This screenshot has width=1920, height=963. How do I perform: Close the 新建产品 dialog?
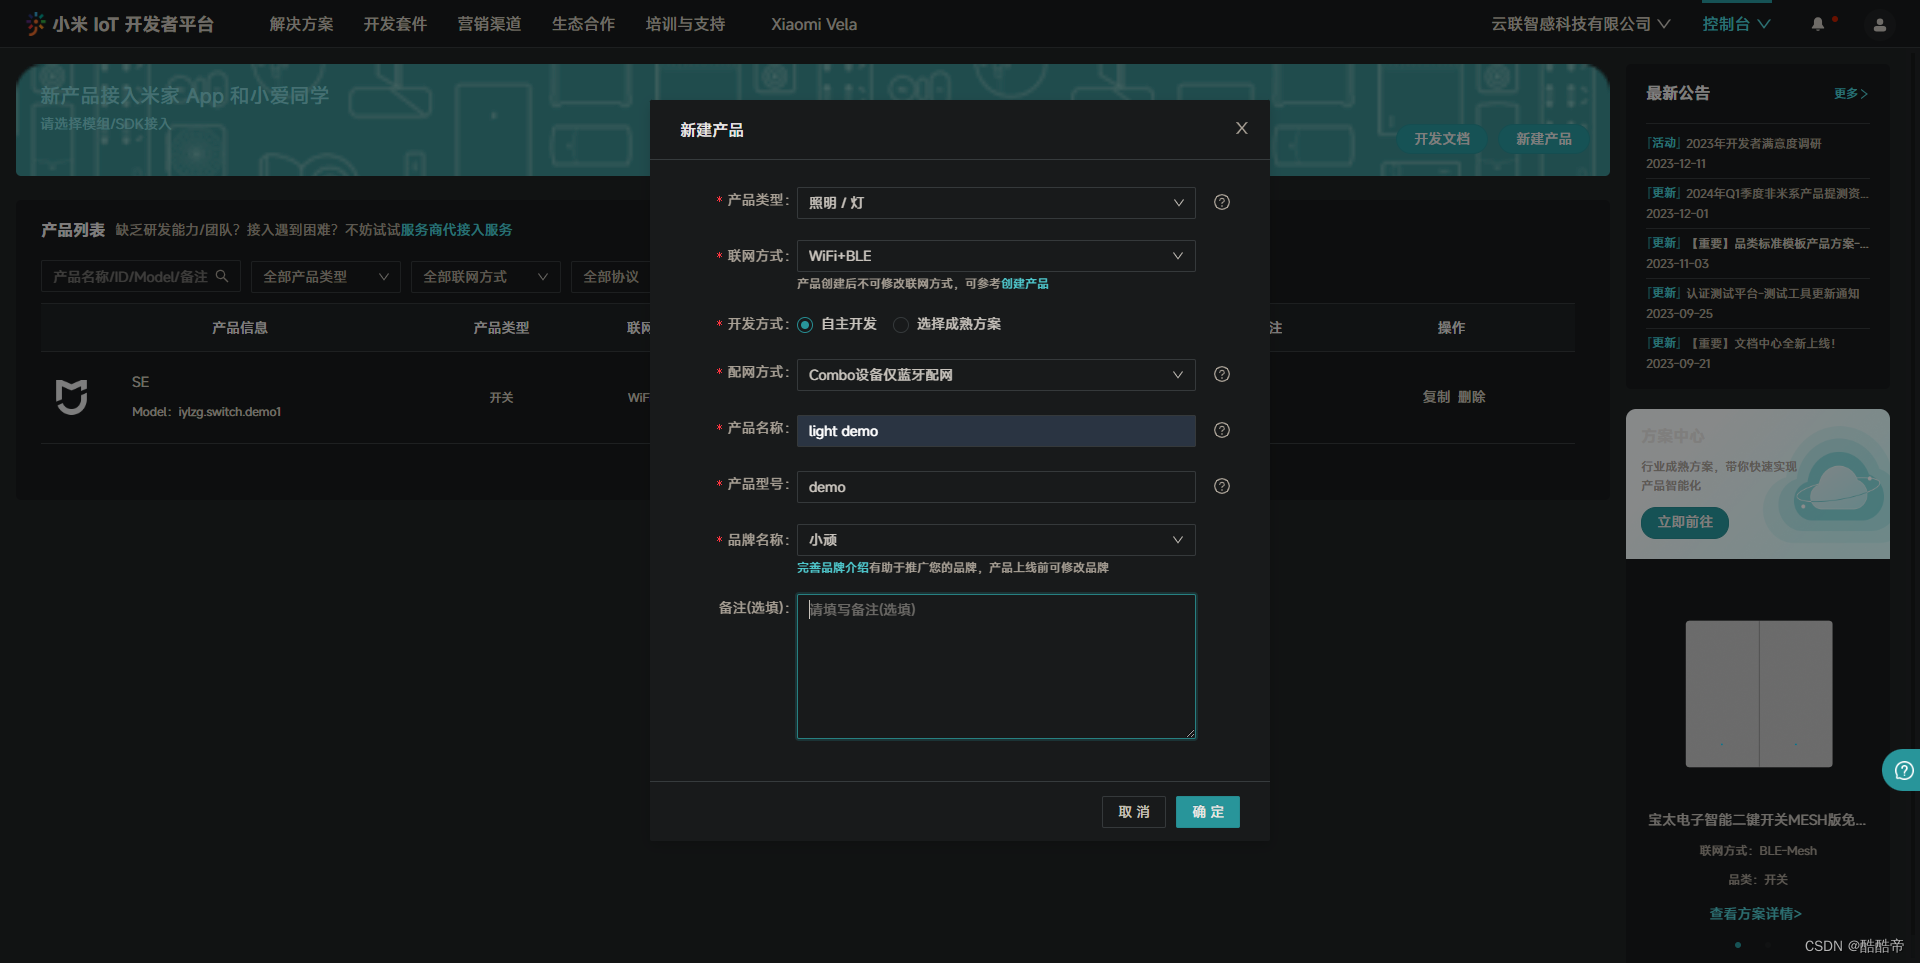tap(1241, 128)
